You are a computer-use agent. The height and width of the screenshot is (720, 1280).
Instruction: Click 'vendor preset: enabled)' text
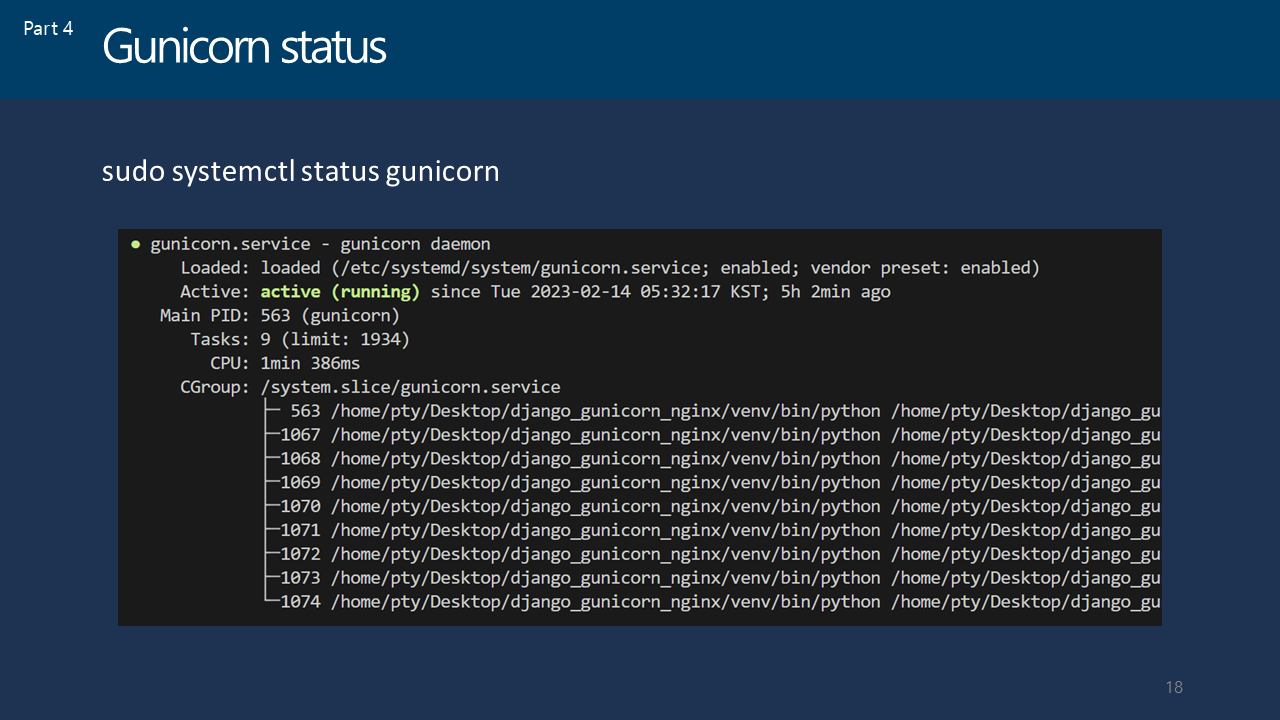(925, 268)
